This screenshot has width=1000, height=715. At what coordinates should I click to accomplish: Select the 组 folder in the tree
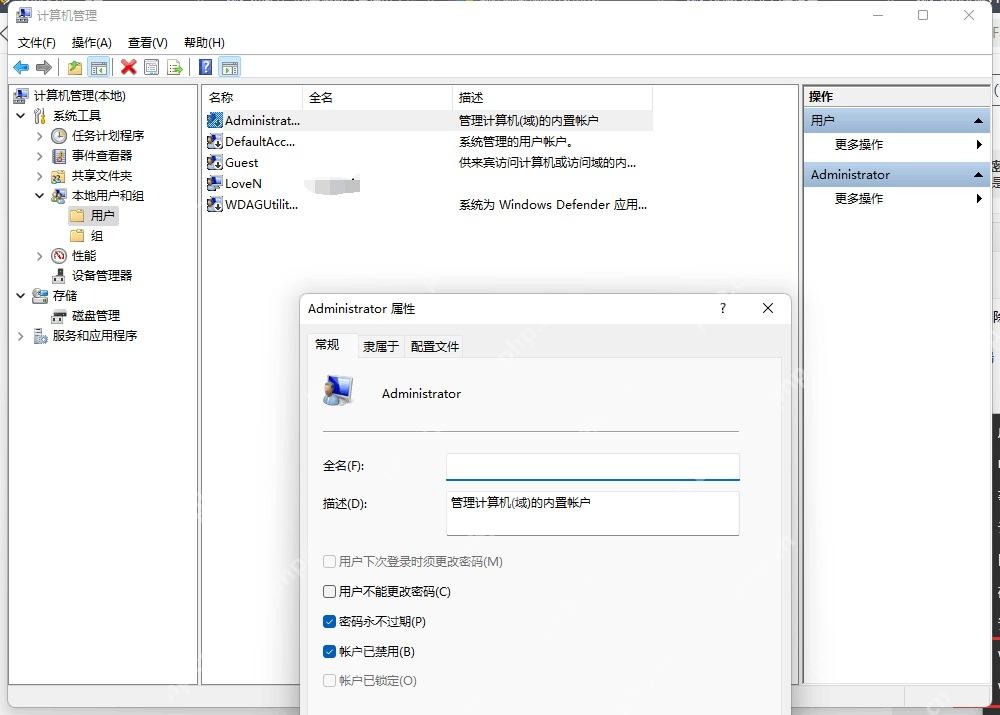87,236
